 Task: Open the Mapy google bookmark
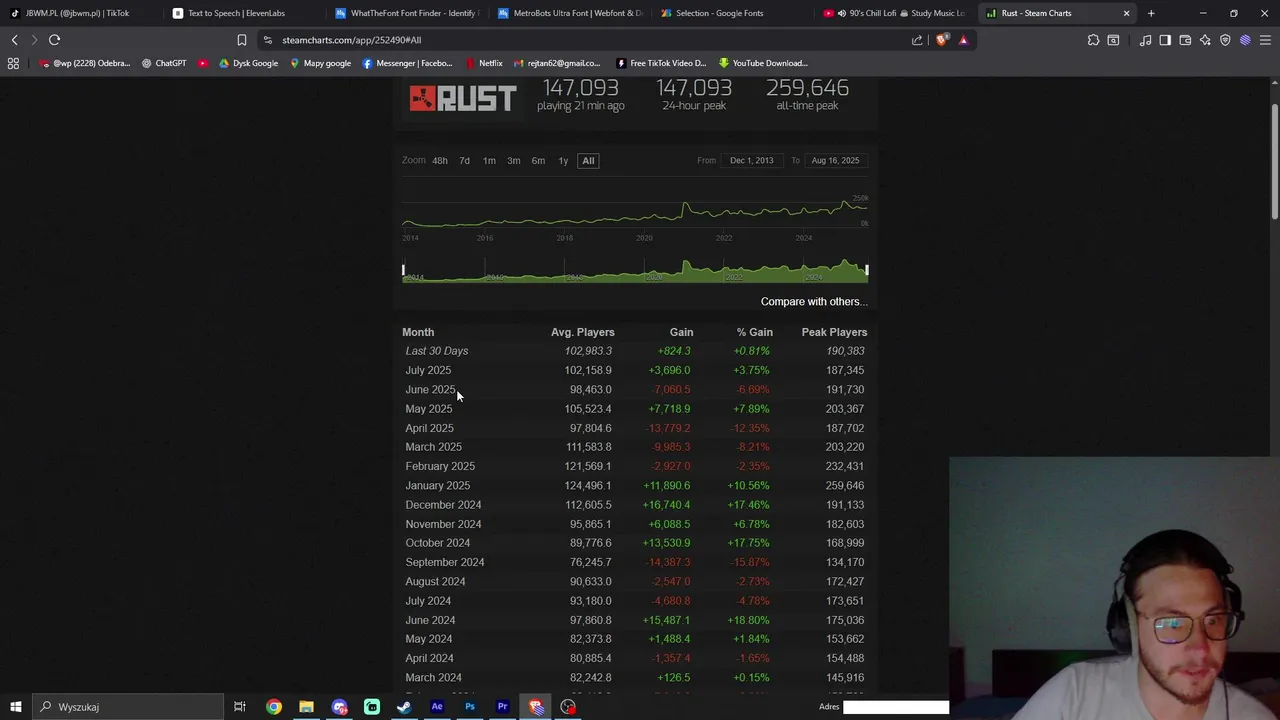tap(320, 63)
